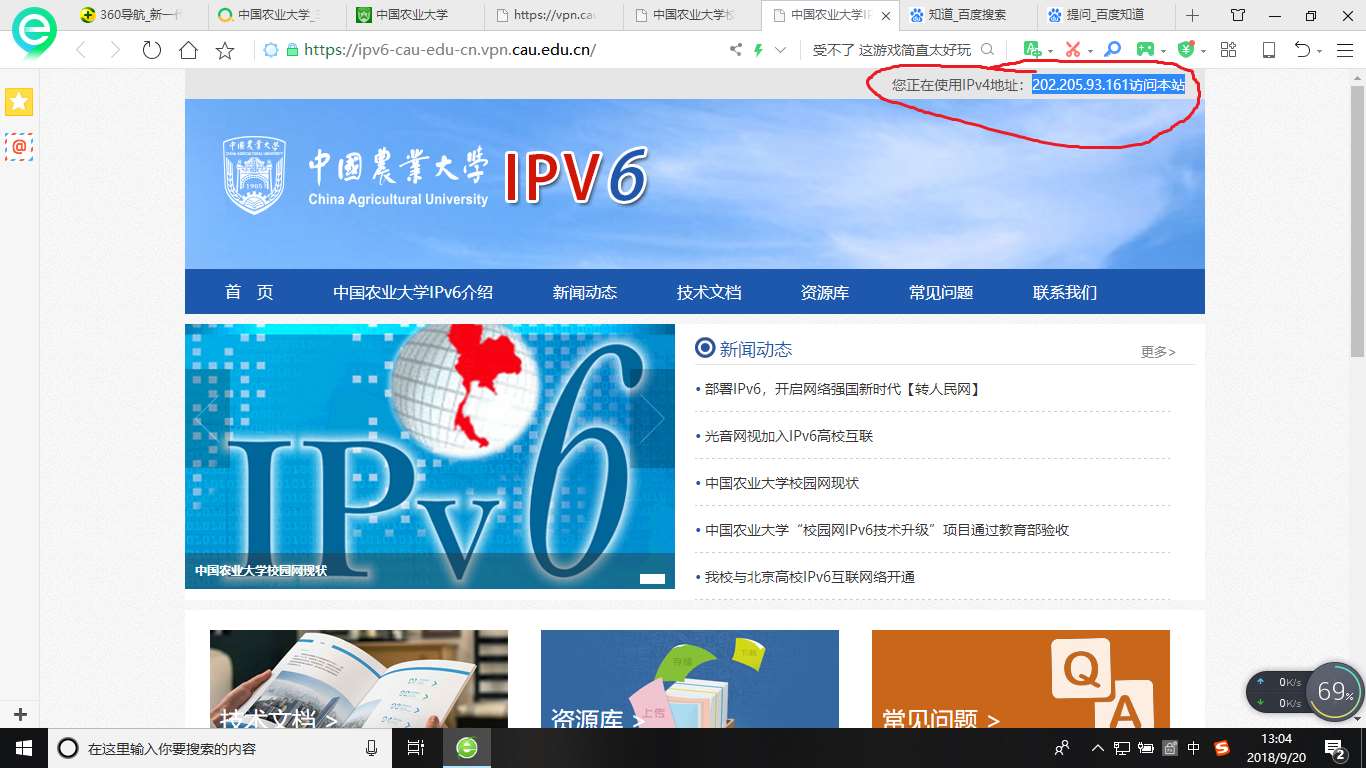Image resolution: width=1366 pixels, height=768 pixels.
Task: Expand the screenshot tool dropdown arrow
Action: pyautogui.click(x=1090, y=51)
